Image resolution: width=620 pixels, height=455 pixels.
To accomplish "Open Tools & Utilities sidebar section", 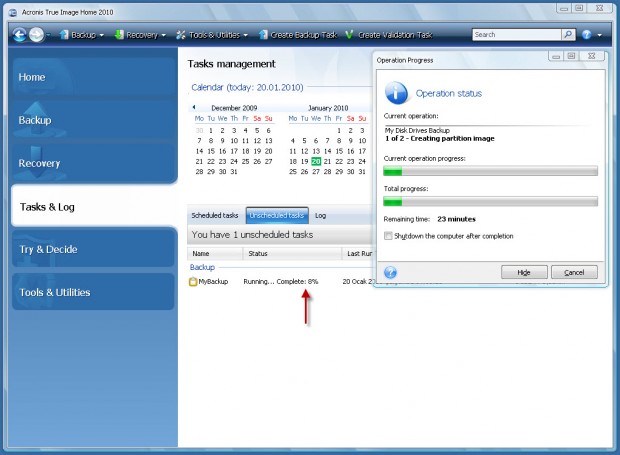I will pos(94,292).
